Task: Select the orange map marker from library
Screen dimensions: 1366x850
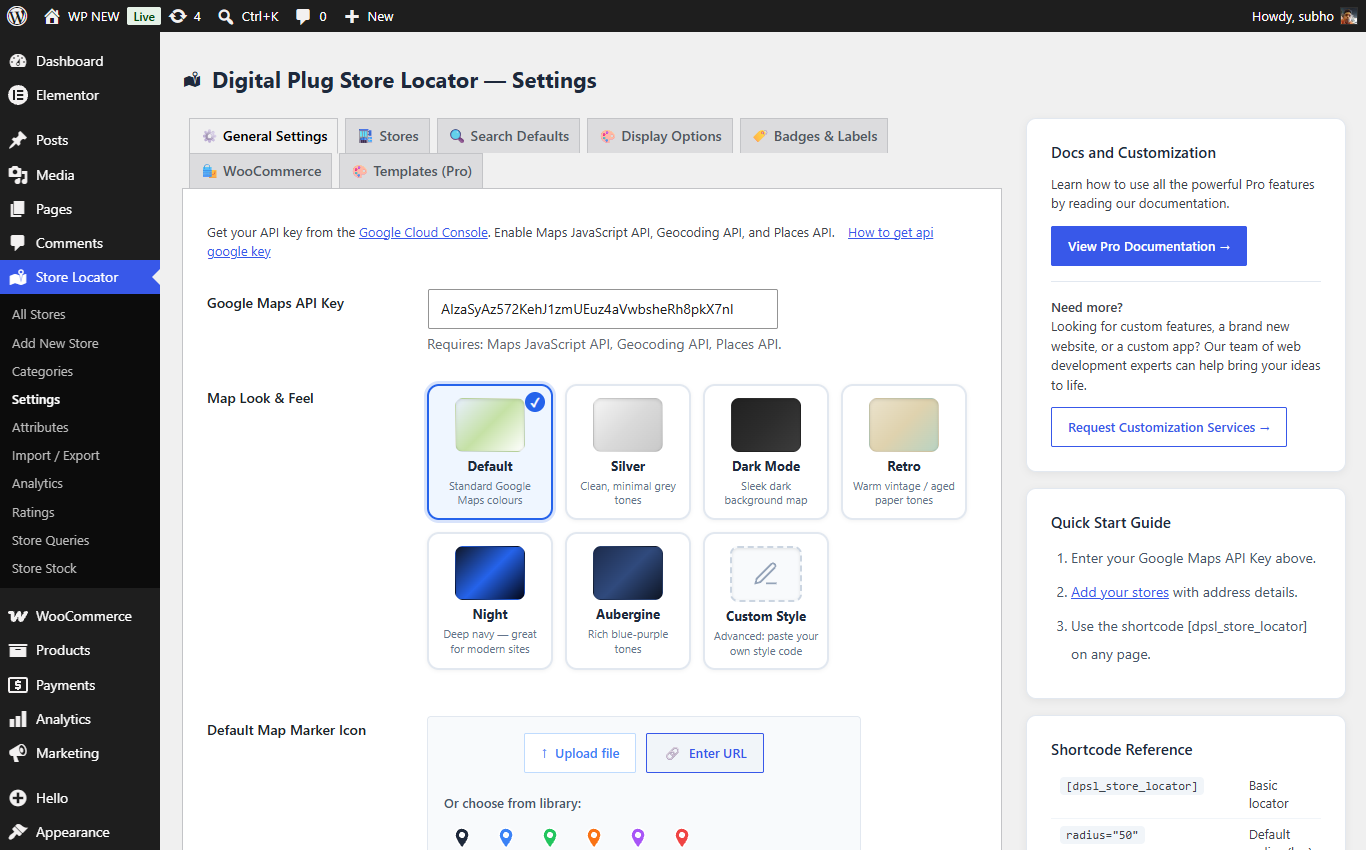Action: coord(594,837)
